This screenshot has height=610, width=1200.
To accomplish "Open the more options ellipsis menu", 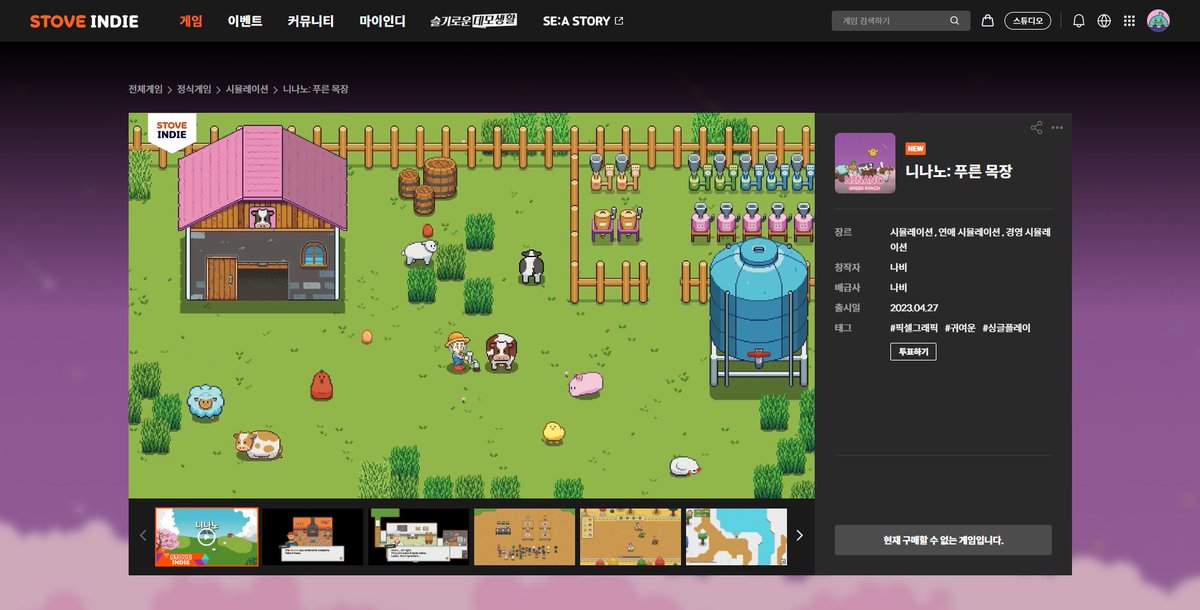I will pos(1057,127).
